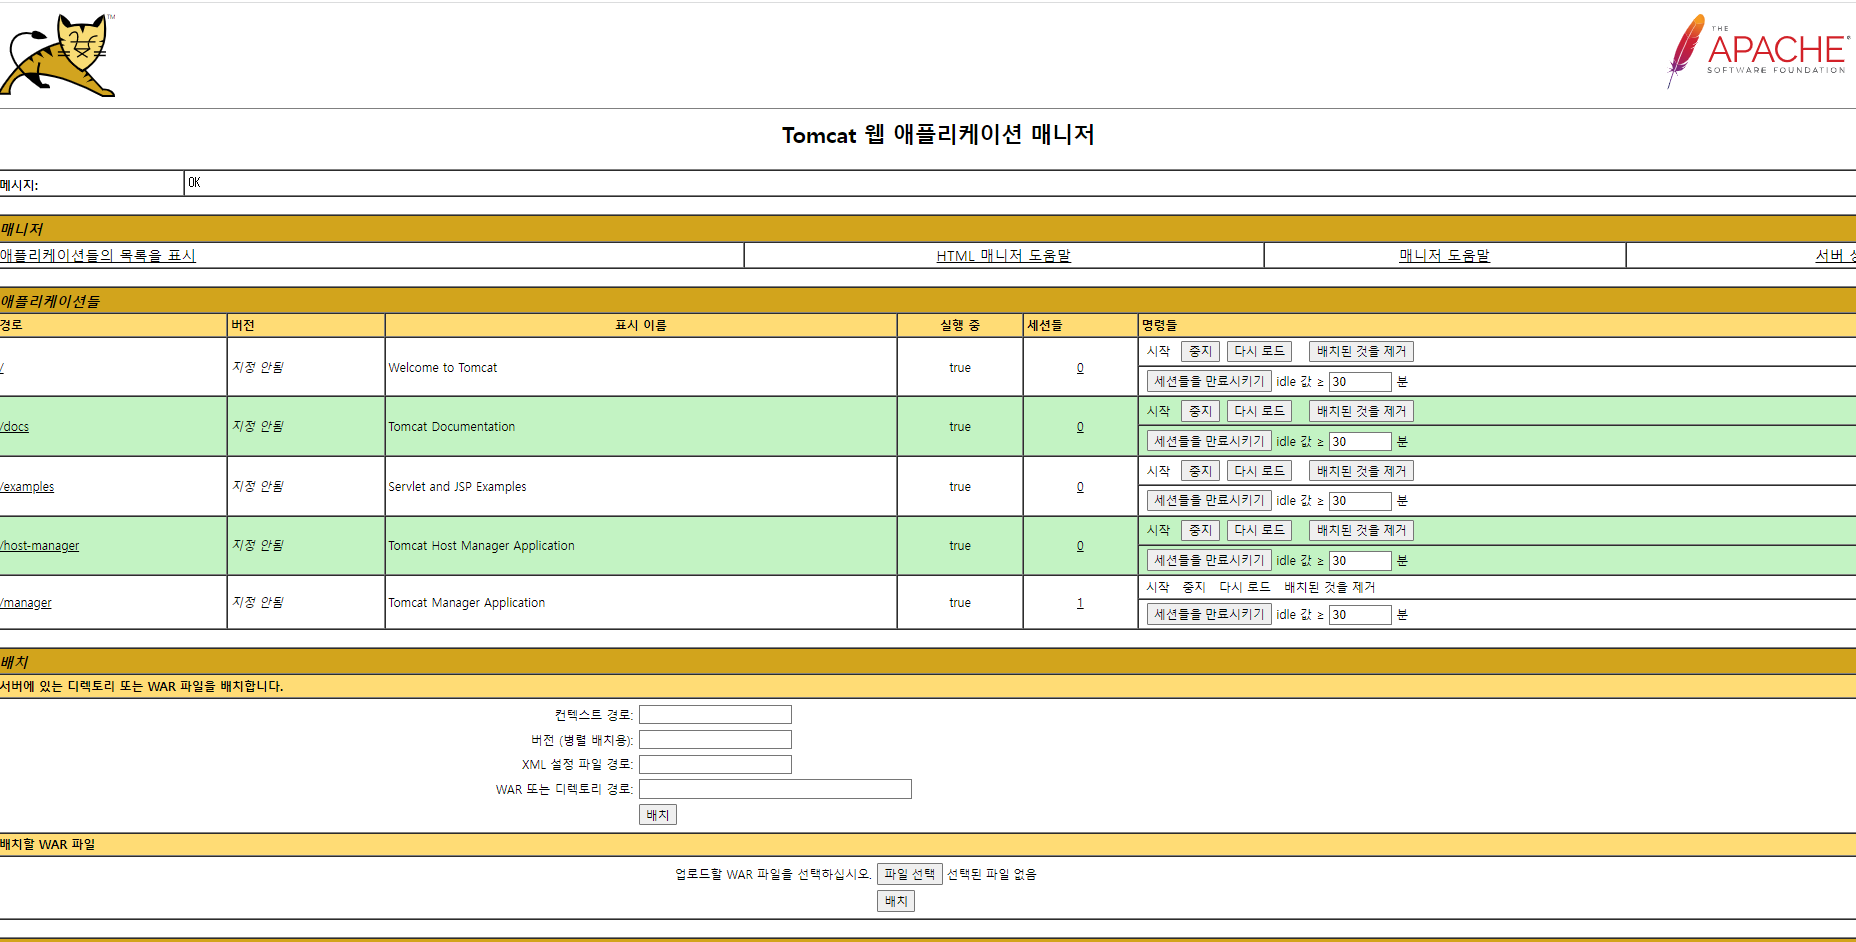Click idle value field for /docs
1856x942 pixels.
(1360, 442)
